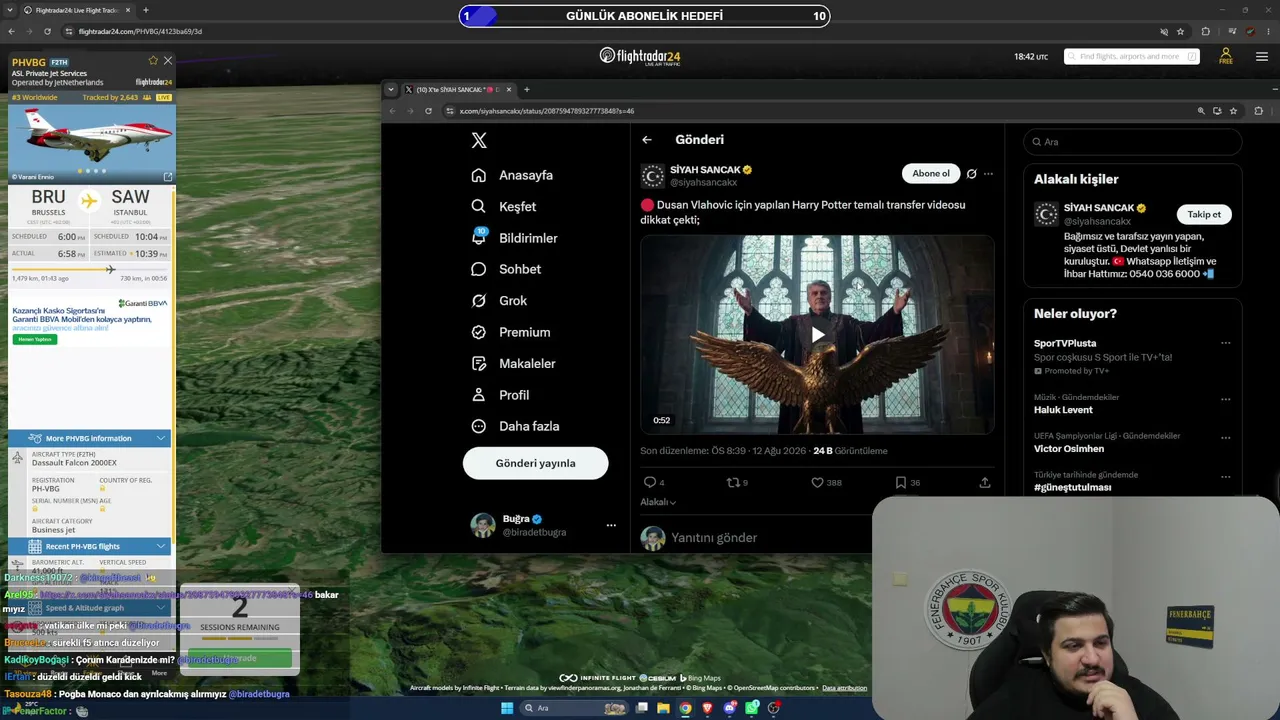Open Makaleler articles icon in X sidebar
This screenshot has height=720, width=1280.
[x=479, y=363]
